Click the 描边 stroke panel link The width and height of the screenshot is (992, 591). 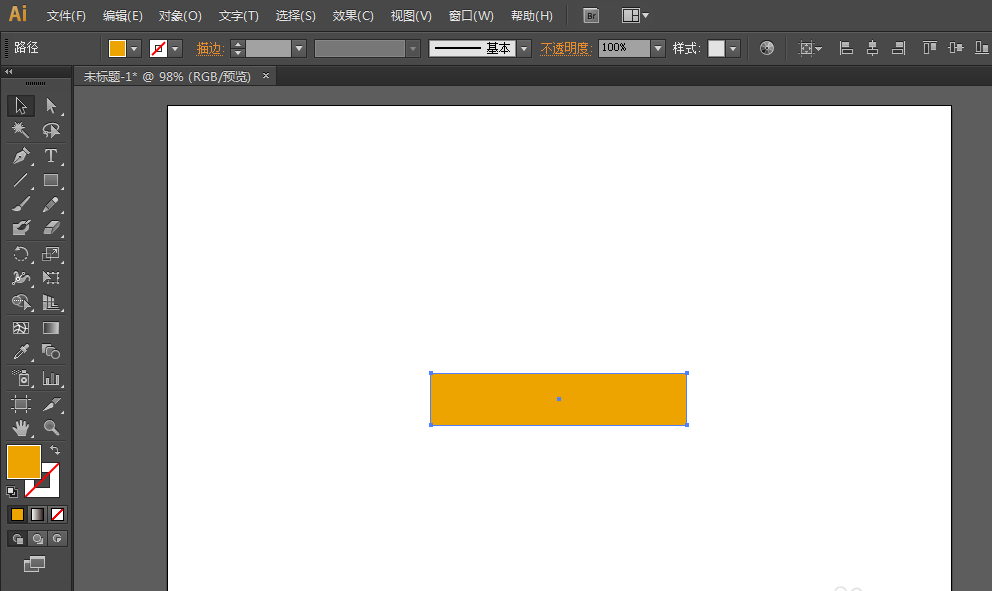pos(210,49)
